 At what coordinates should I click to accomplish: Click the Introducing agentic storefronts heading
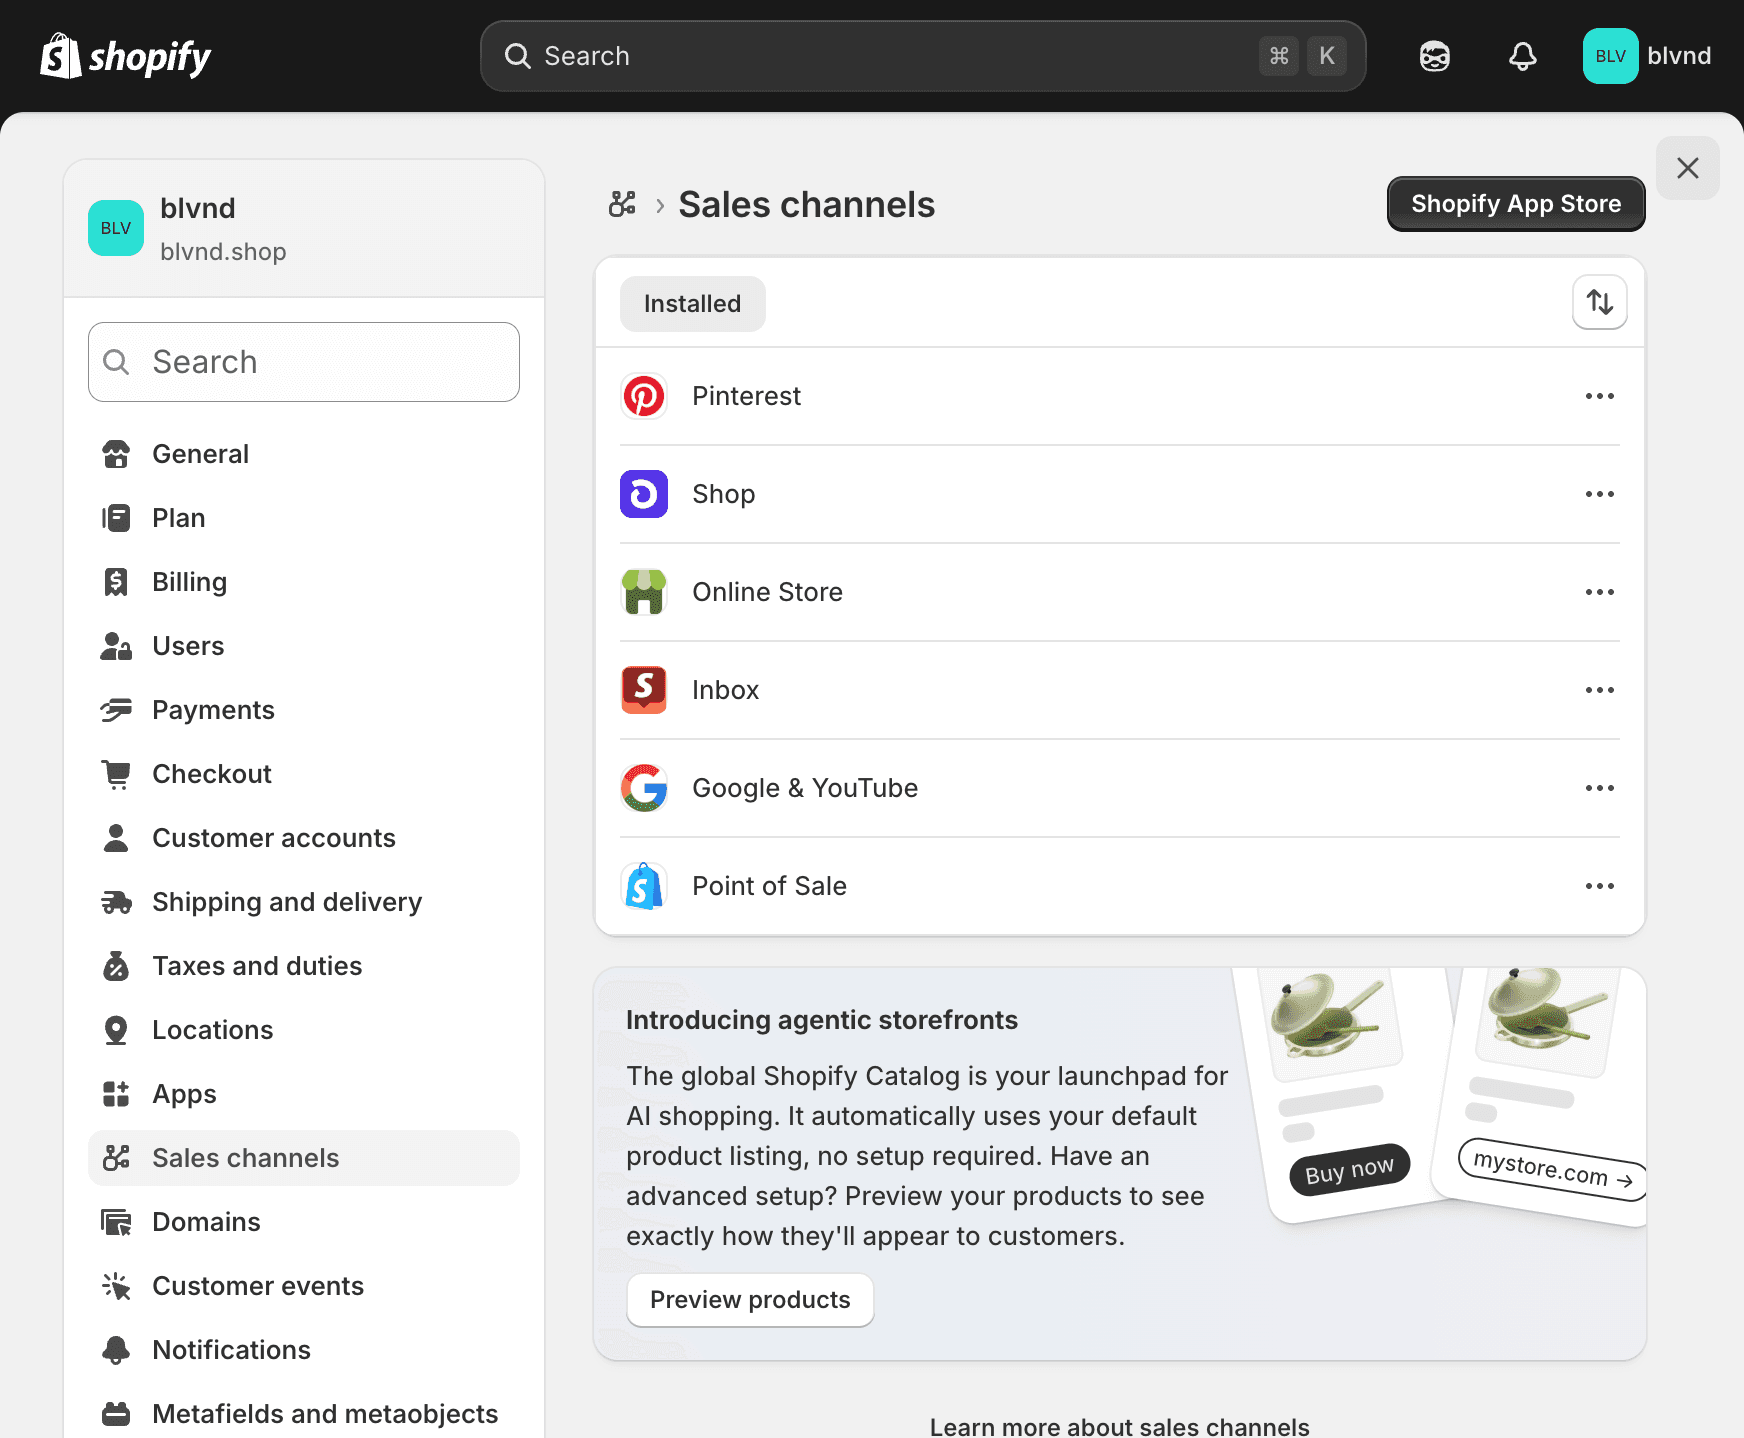click(x=822, y=1020)
